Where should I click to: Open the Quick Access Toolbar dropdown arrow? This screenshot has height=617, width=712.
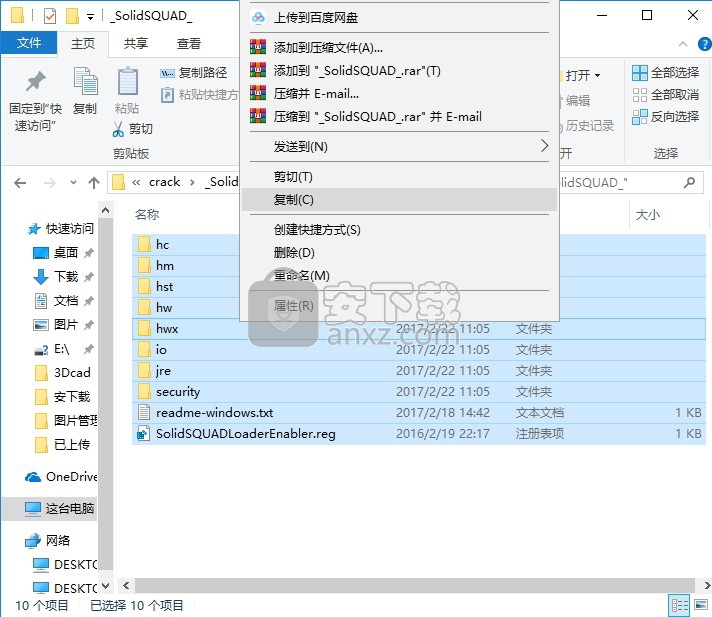pos(90,17)
